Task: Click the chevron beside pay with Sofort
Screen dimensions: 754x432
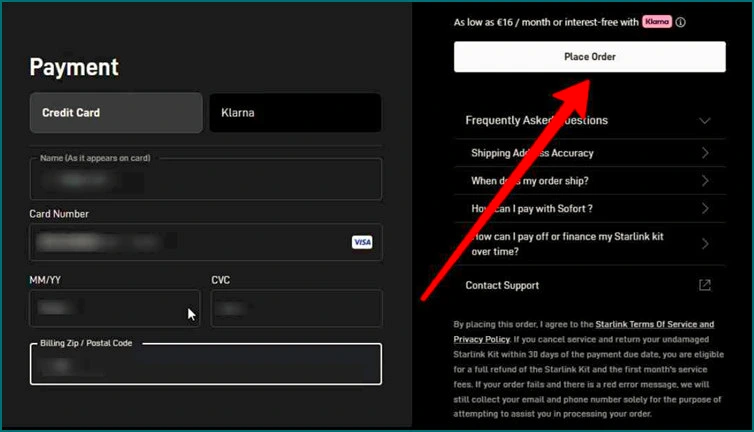Action: [705, 209]
